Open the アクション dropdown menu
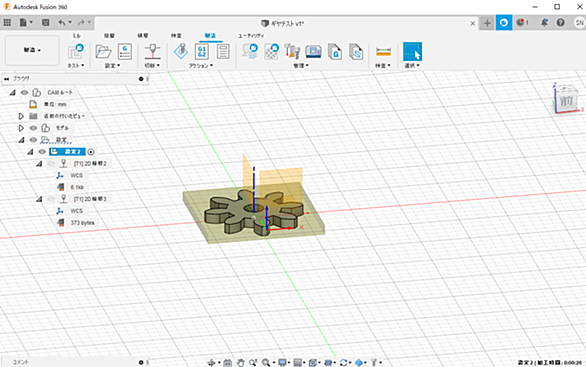Screen dimensions: 586x367 (201, 65)
